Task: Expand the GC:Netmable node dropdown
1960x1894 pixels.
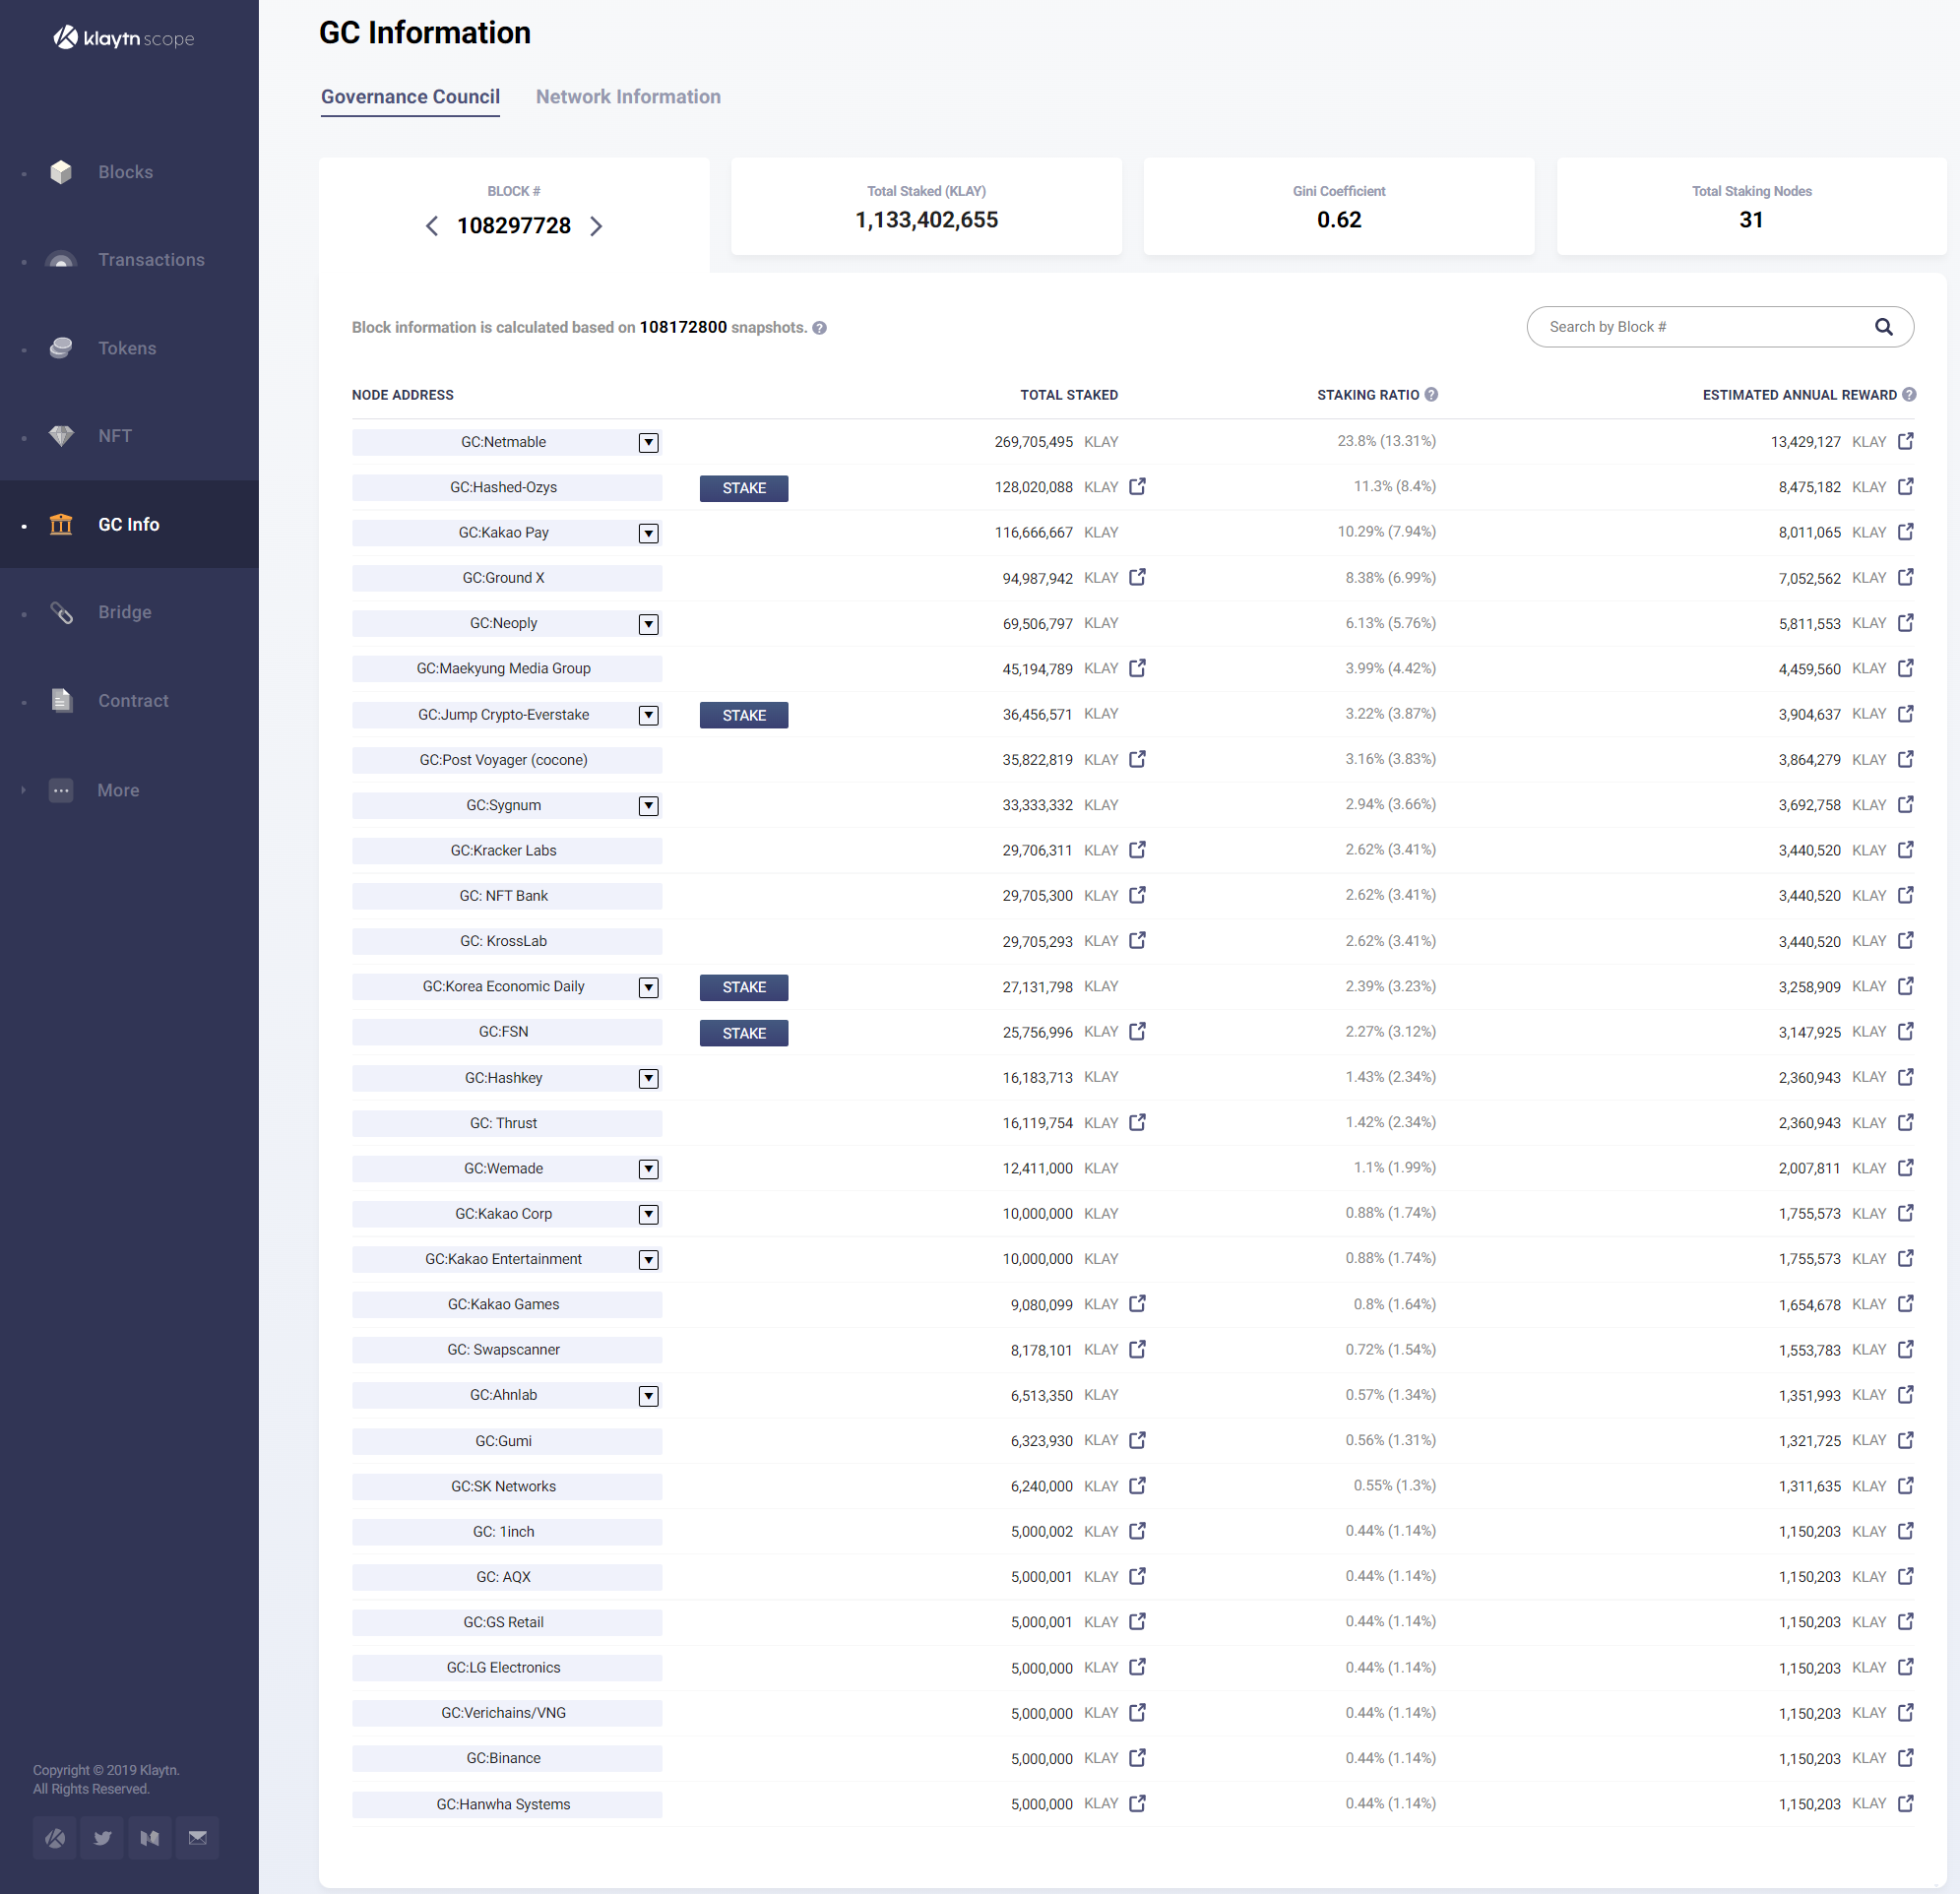Action: coord(648,442)
